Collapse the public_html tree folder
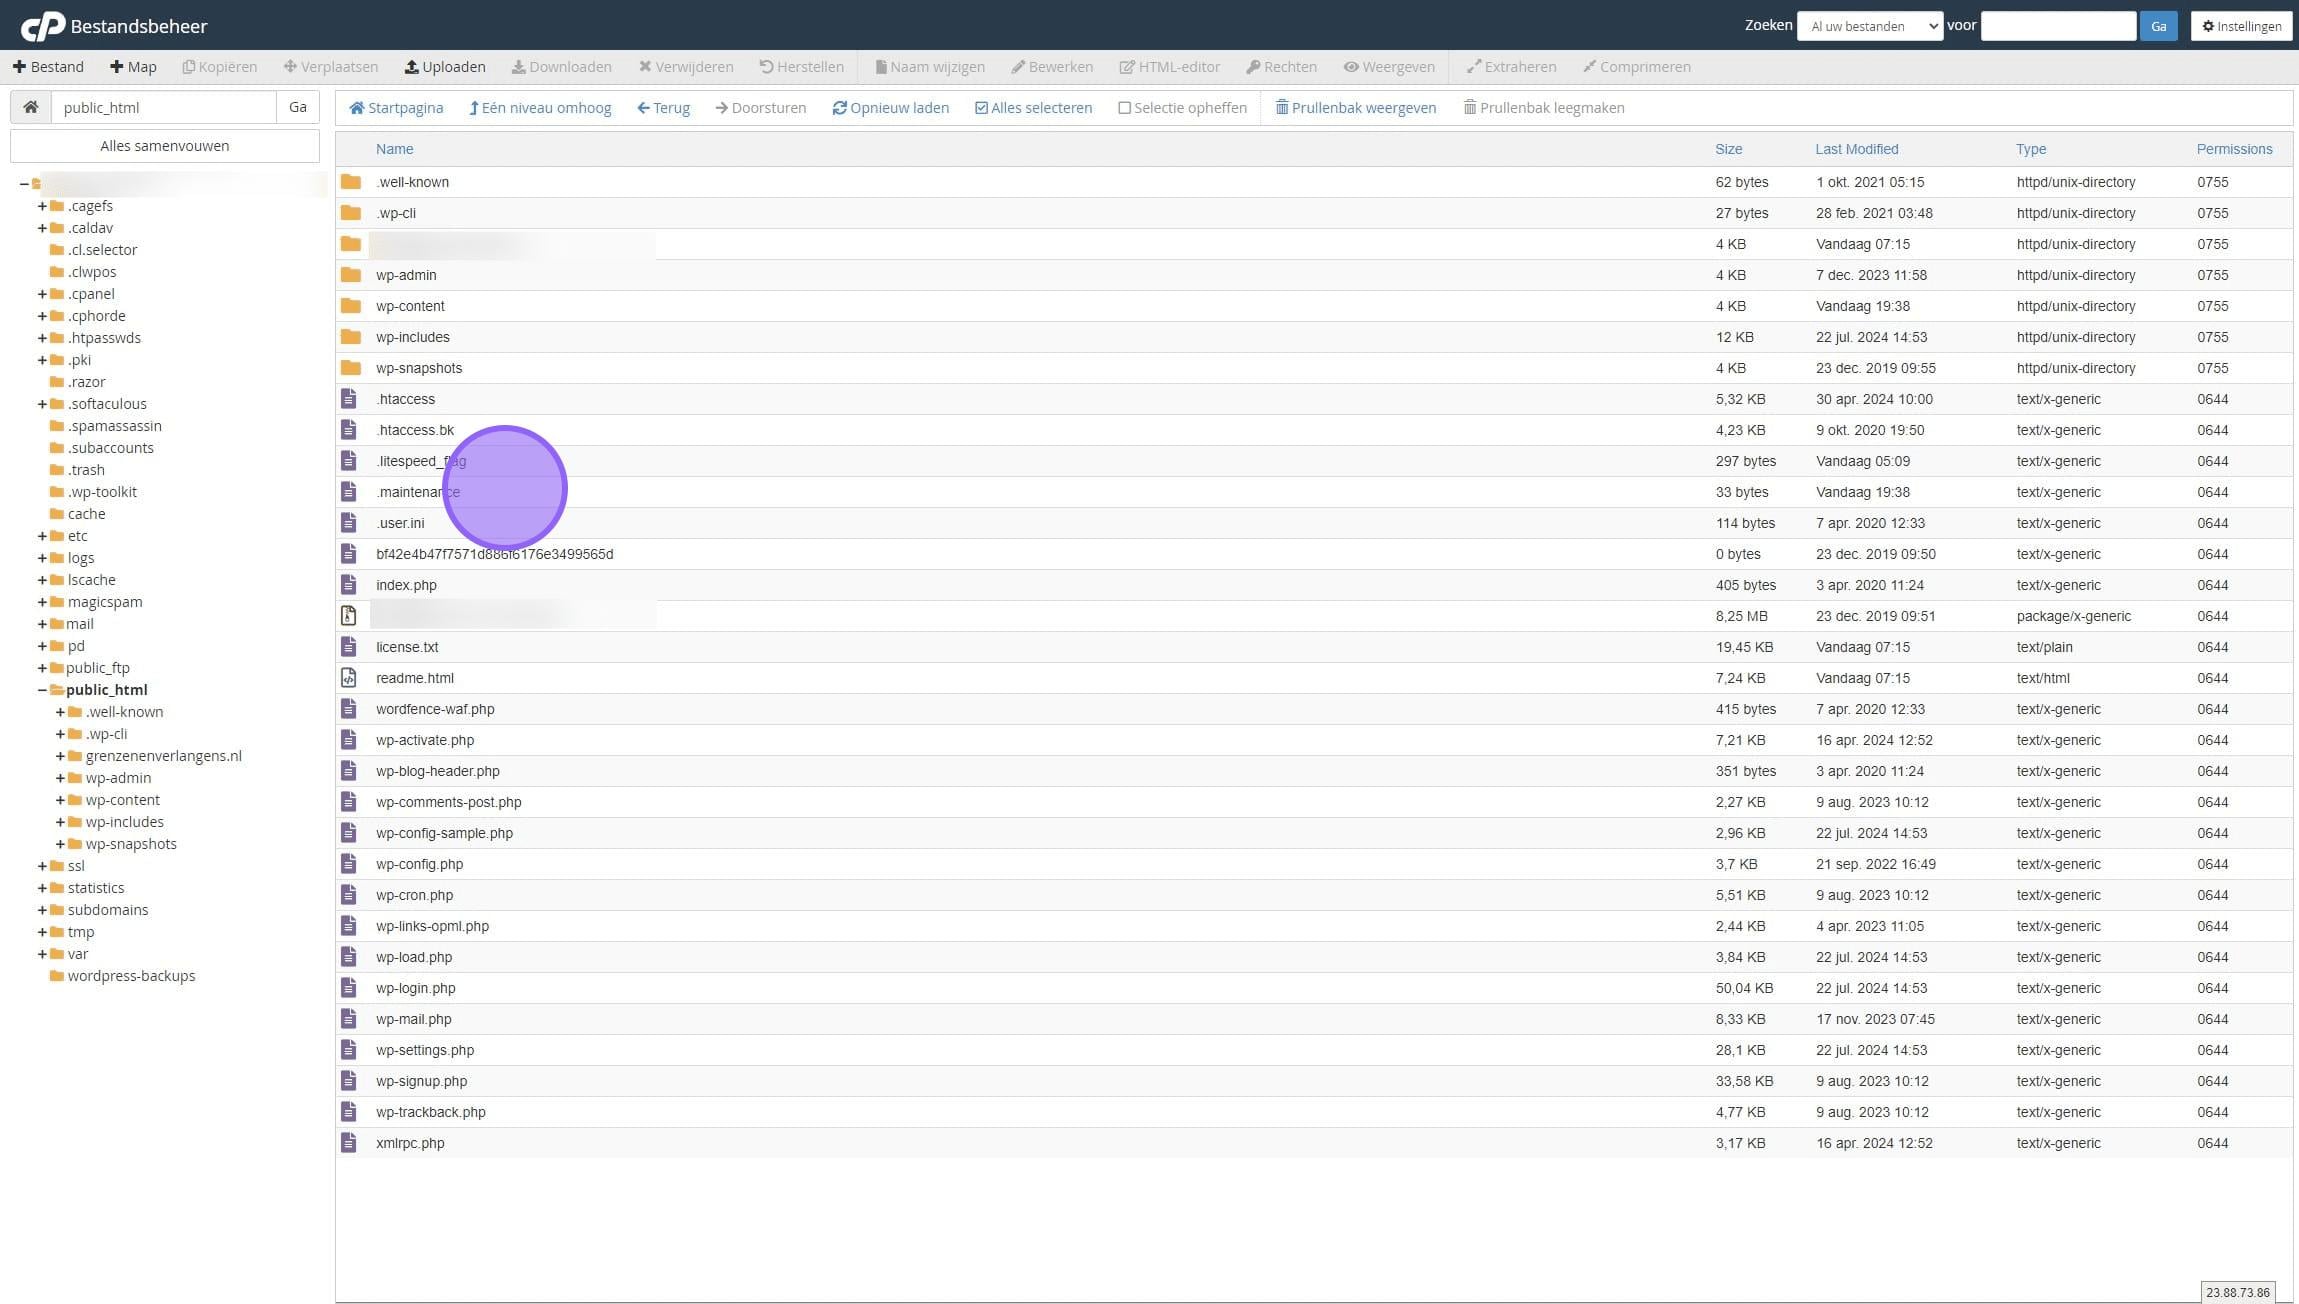 point(42,690)
